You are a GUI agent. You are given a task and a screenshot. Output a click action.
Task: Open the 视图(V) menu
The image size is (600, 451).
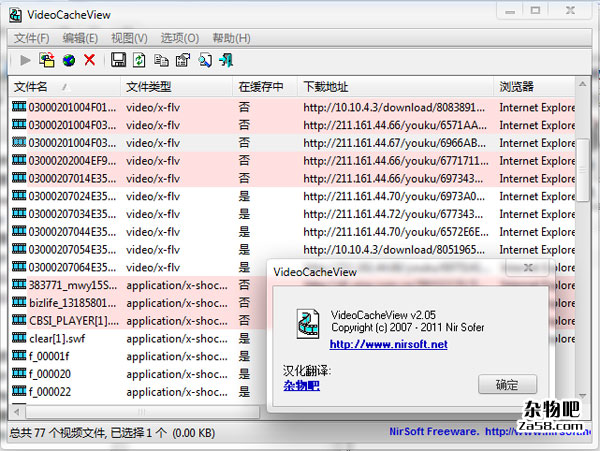[129, 38]
